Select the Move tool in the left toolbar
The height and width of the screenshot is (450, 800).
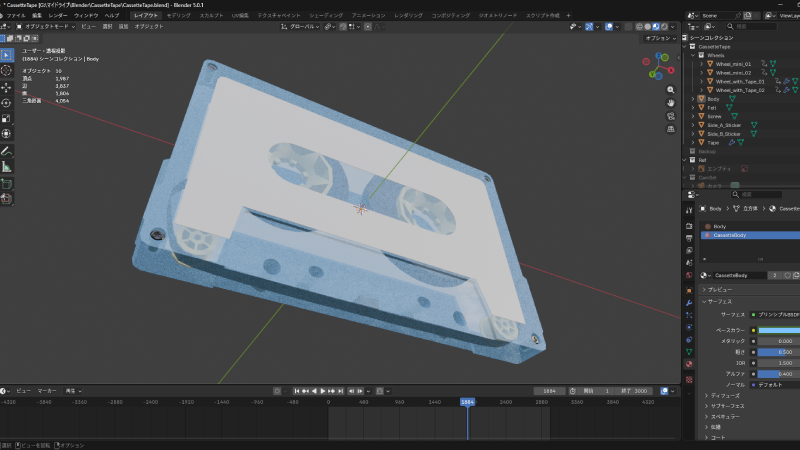coord(6,86)
